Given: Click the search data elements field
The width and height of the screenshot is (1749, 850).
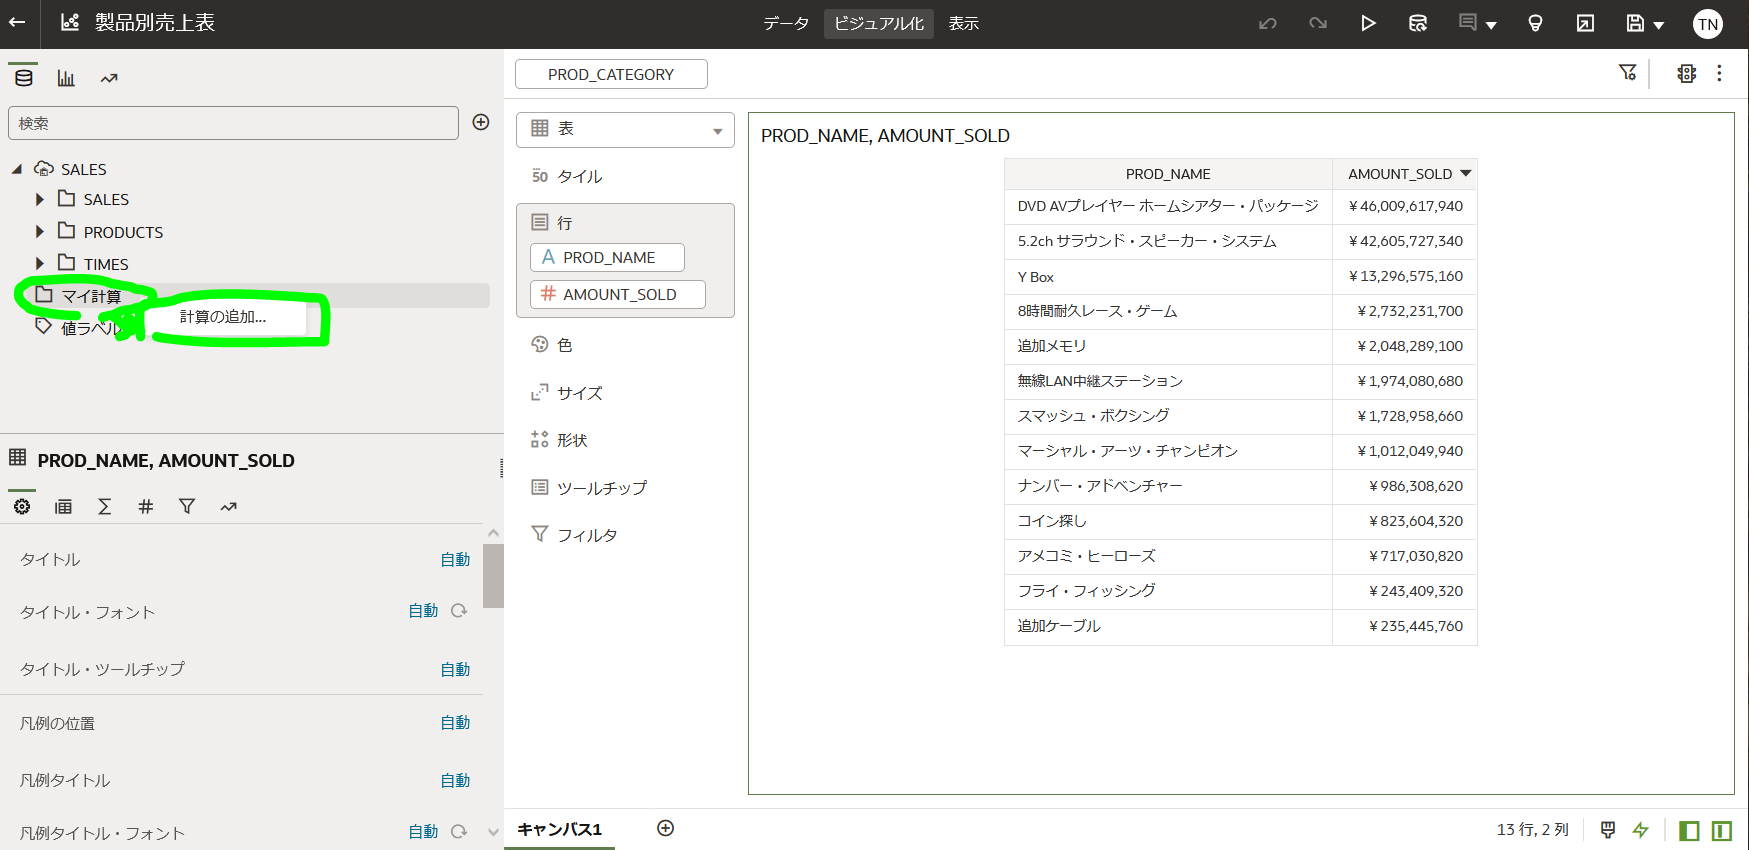Looking at the screenshot, I should (233, 123).
